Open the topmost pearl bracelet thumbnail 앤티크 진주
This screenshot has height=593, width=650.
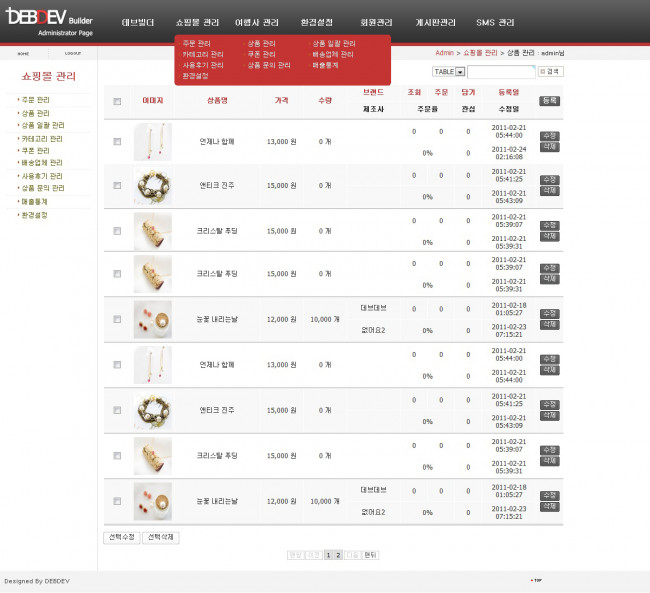[x=153, y=186]
